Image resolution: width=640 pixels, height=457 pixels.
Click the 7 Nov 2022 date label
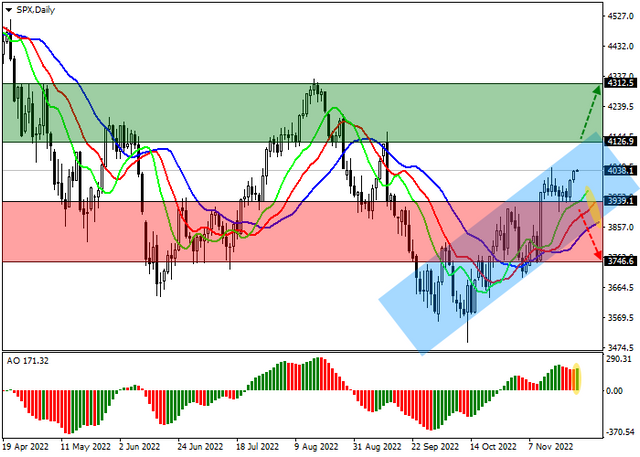coord(551,447)
